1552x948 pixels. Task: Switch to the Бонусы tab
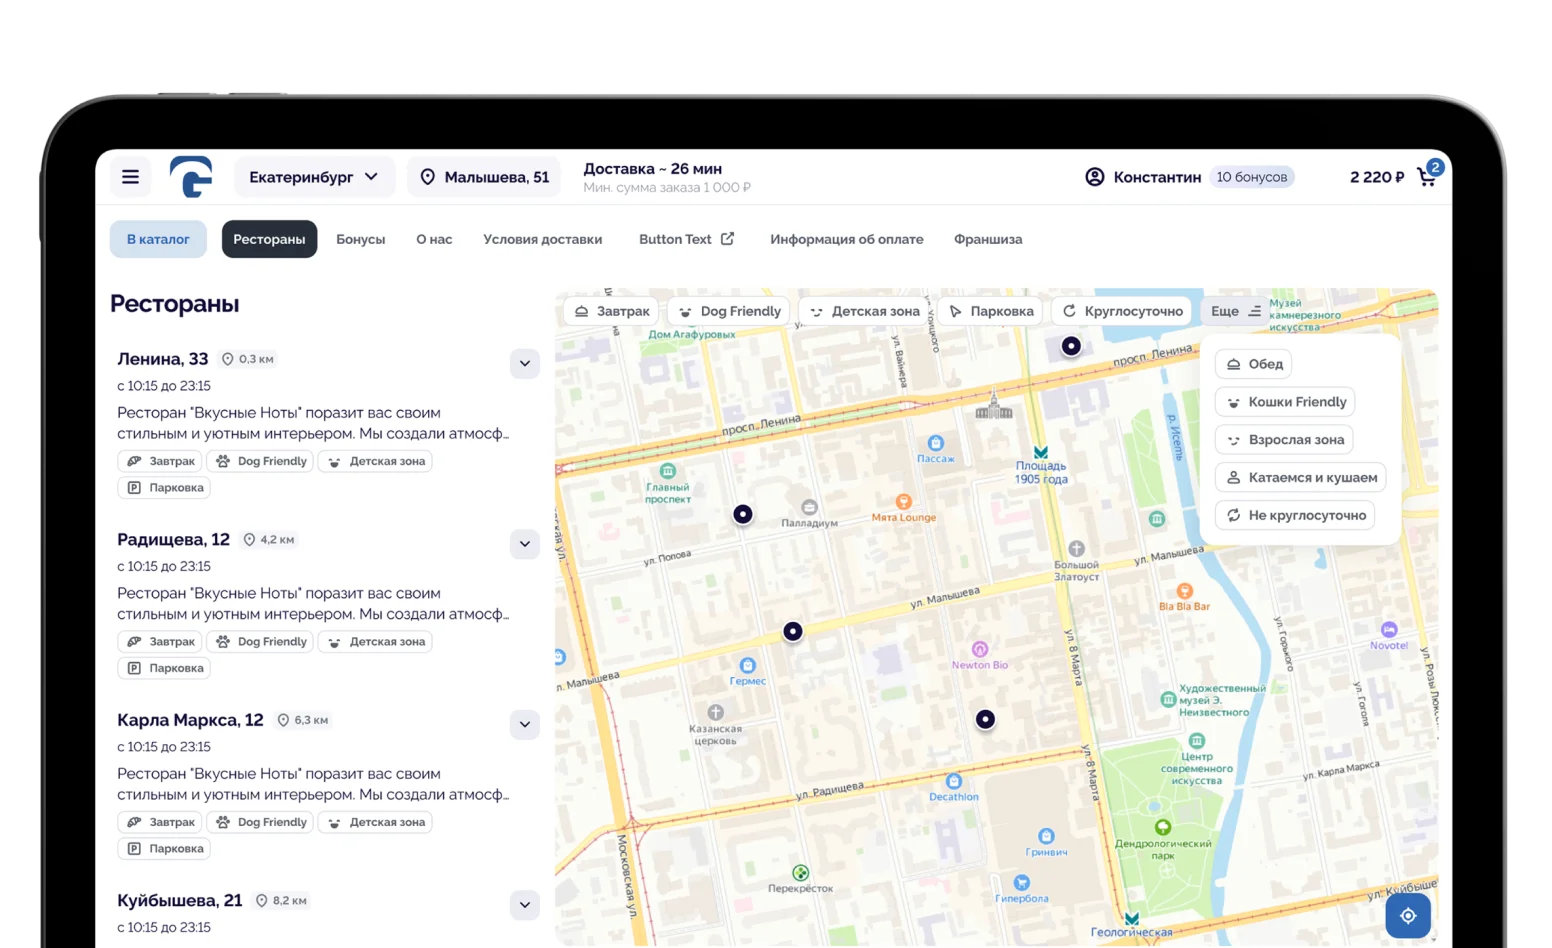[360, 239]
